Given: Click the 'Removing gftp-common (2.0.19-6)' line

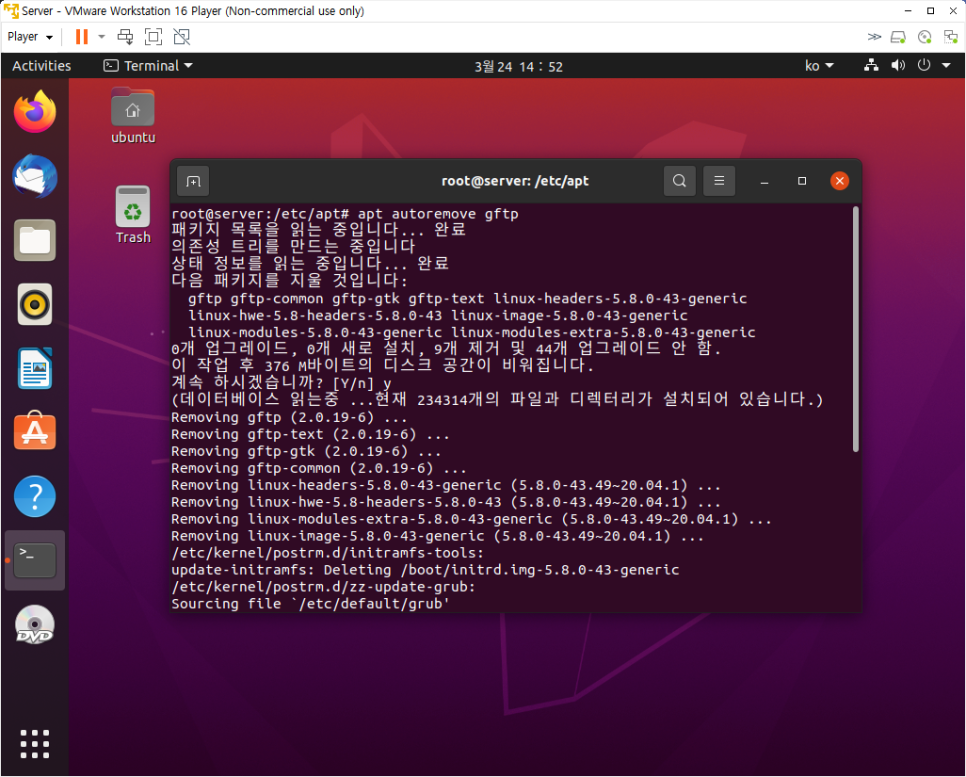Looking at the screenshot, I should [319, 468].
